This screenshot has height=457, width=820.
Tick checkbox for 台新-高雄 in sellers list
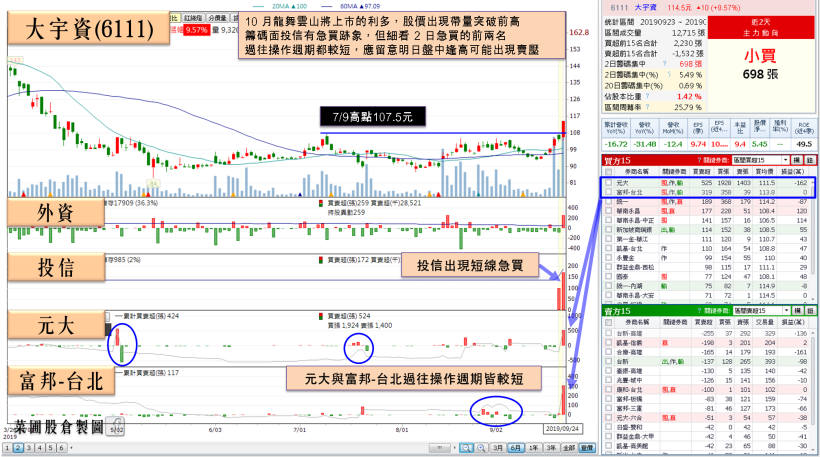pos(608,333)
